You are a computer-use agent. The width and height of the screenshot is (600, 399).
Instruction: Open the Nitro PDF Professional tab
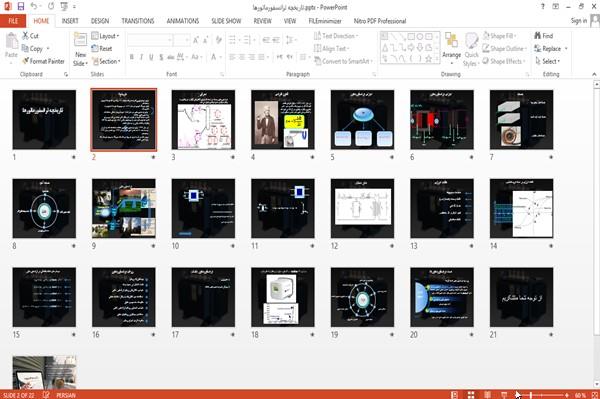point(380,21)
